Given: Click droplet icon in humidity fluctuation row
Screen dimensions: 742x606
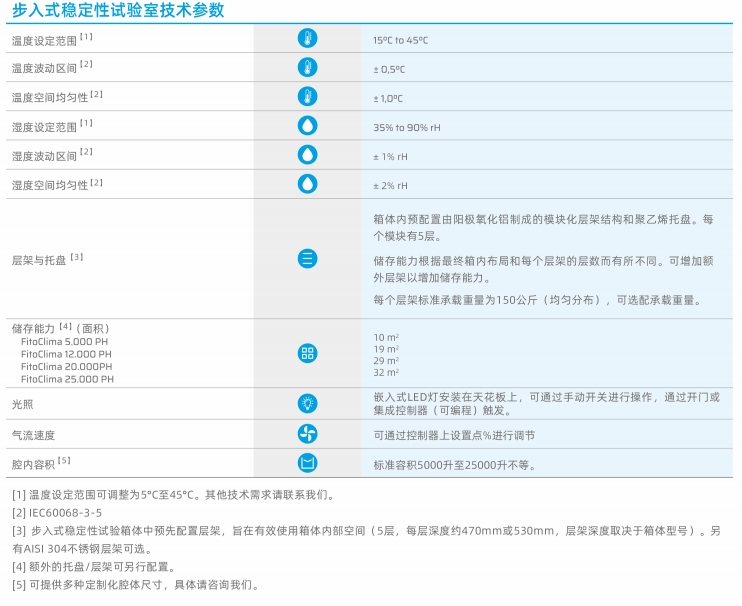Looking at the screenshot, I should point(307,156).
